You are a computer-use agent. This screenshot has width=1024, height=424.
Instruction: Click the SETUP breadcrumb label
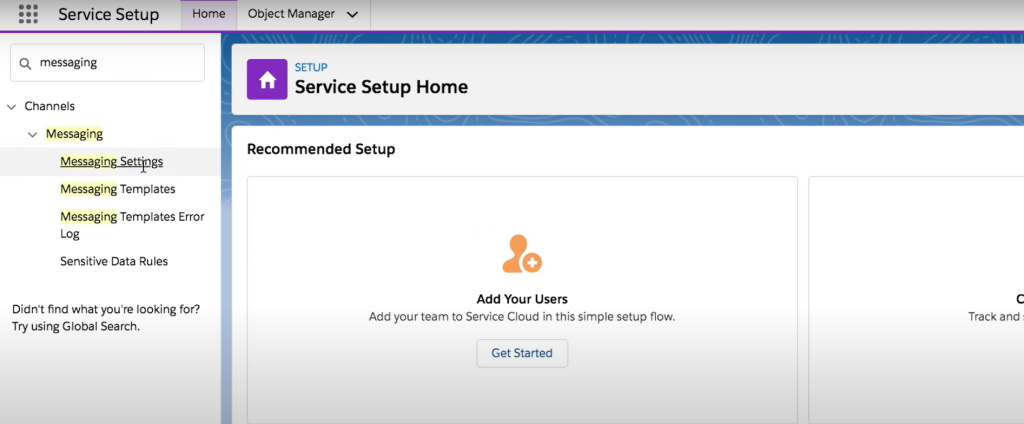tap(311, 67)
